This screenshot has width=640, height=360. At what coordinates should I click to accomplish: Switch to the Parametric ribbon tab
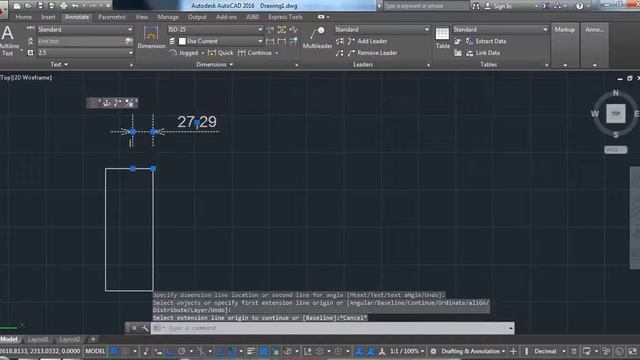[x=112, y=17]
